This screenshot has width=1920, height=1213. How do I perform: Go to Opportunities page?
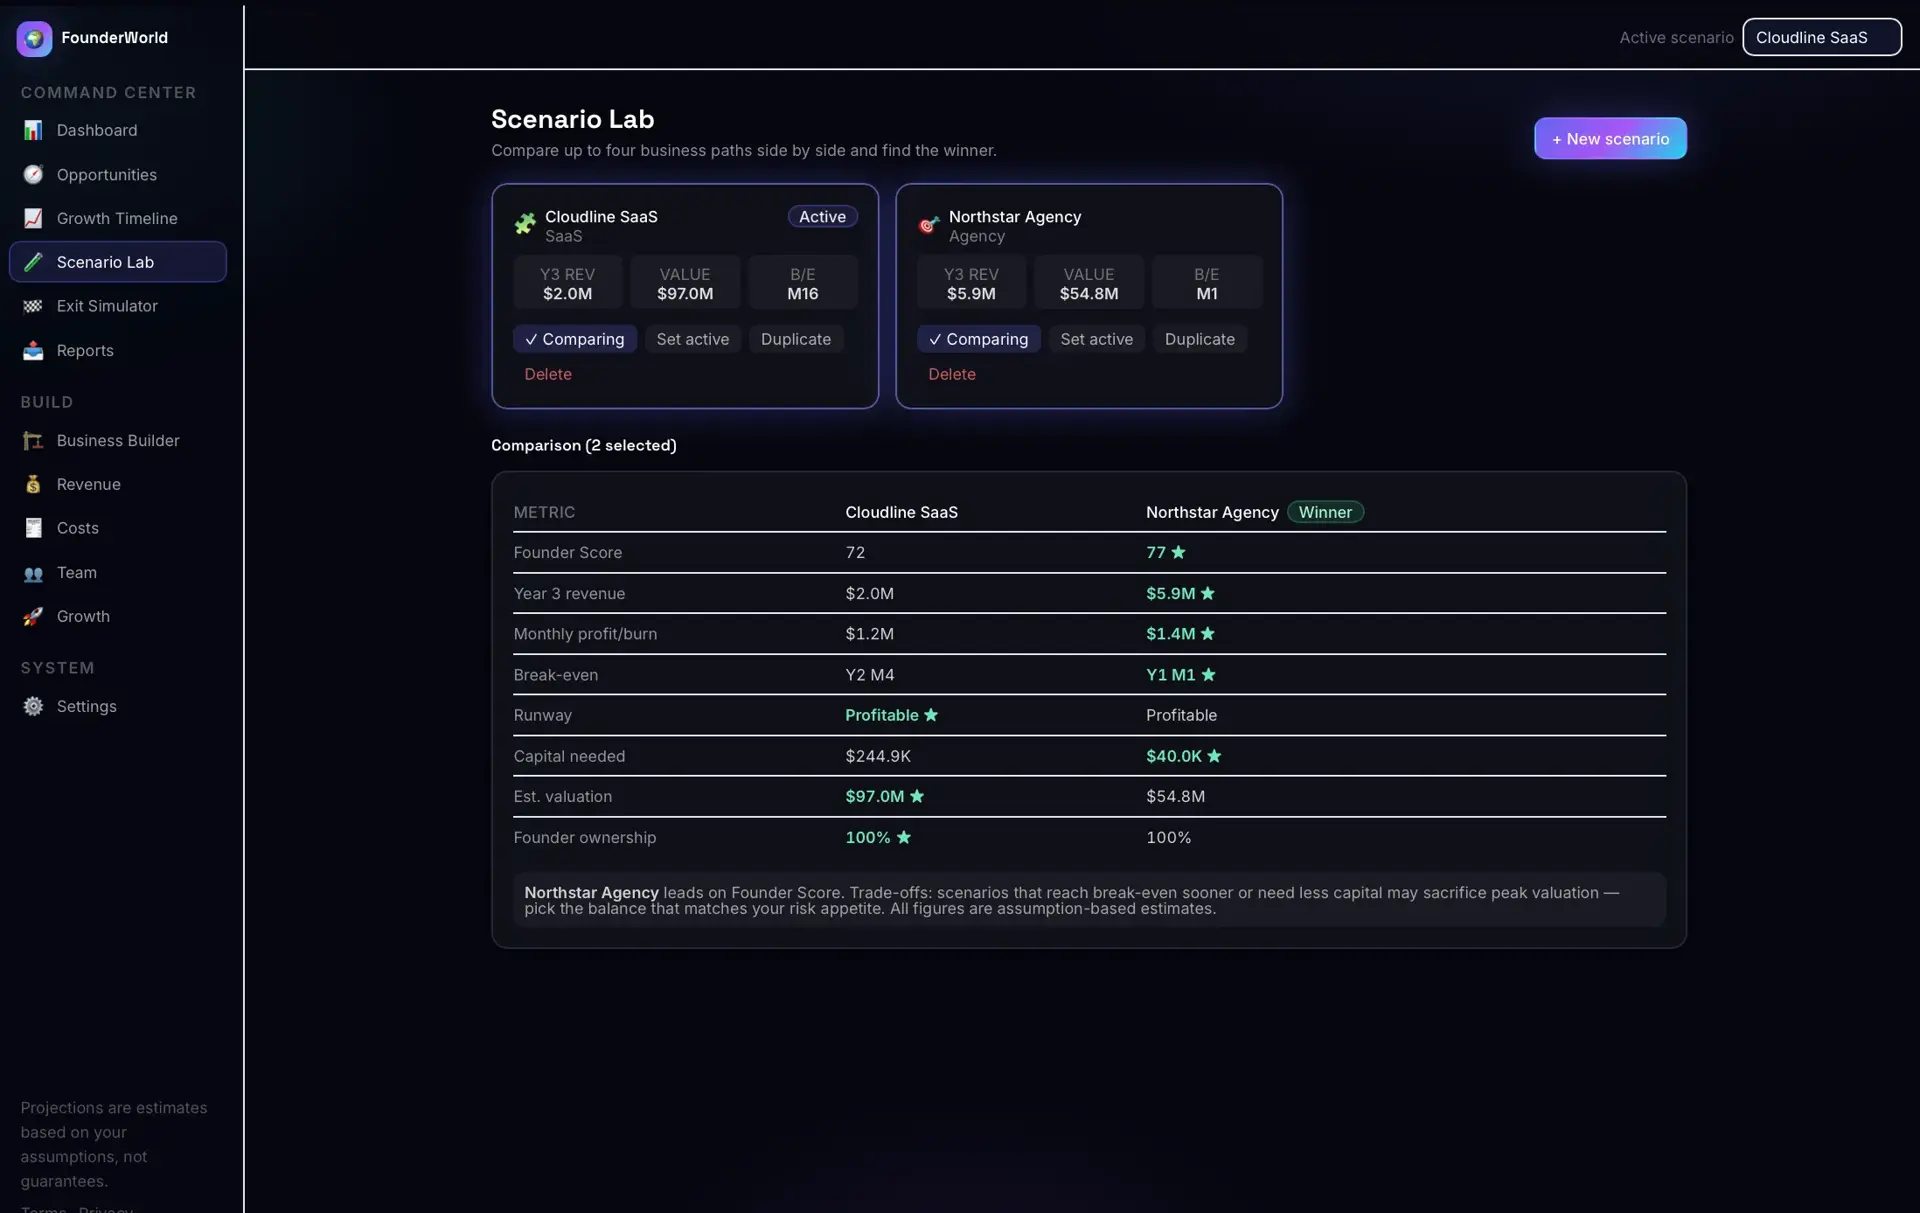pyautogui.click(x=118, y=174)
